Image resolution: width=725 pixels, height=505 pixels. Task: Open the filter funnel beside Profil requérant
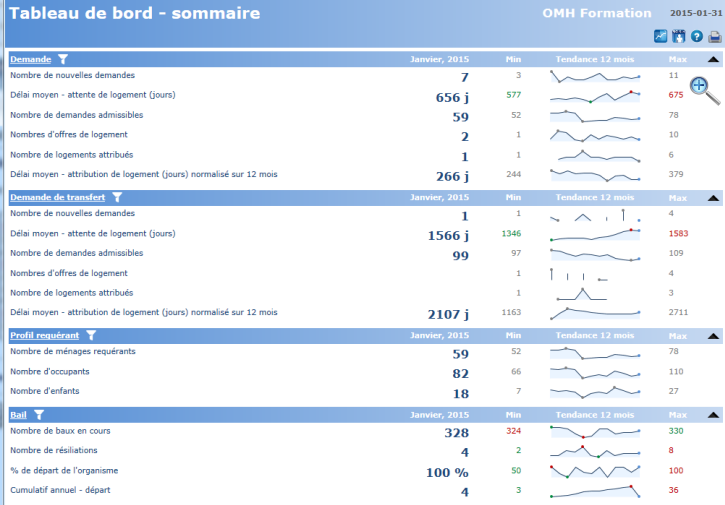tap(91, 335)
